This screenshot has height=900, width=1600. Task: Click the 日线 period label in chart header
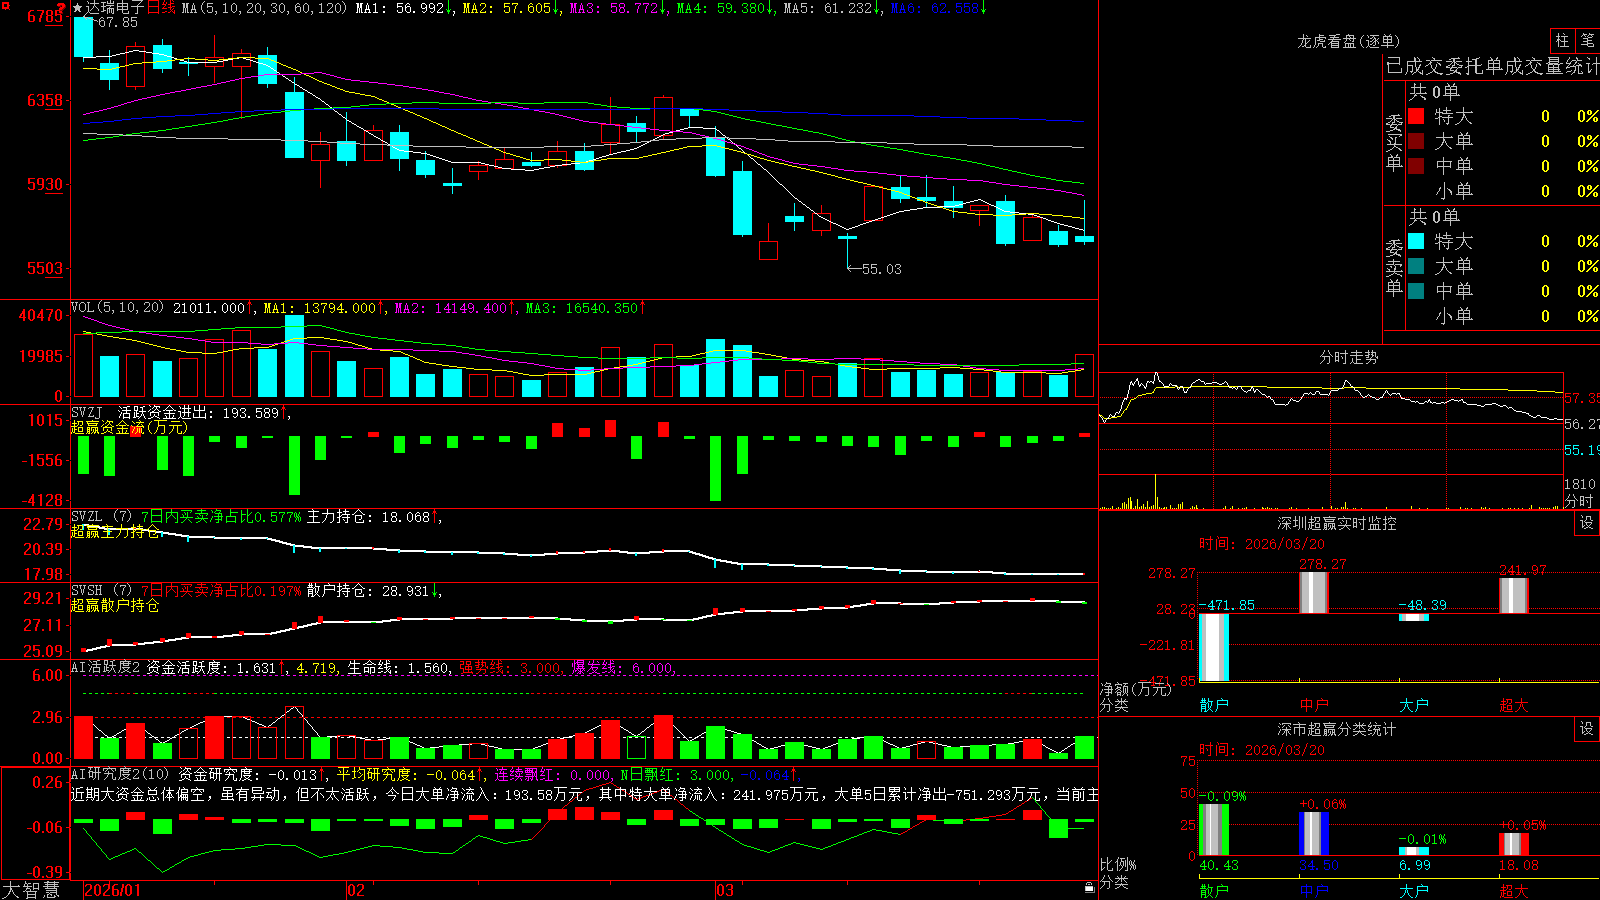pyautogui.click(x=161, y=8)
